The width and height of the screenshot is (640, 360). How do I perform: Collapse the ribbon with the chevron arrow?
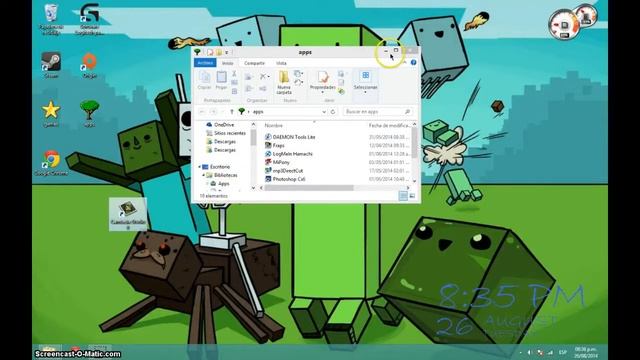click(405, 62)
